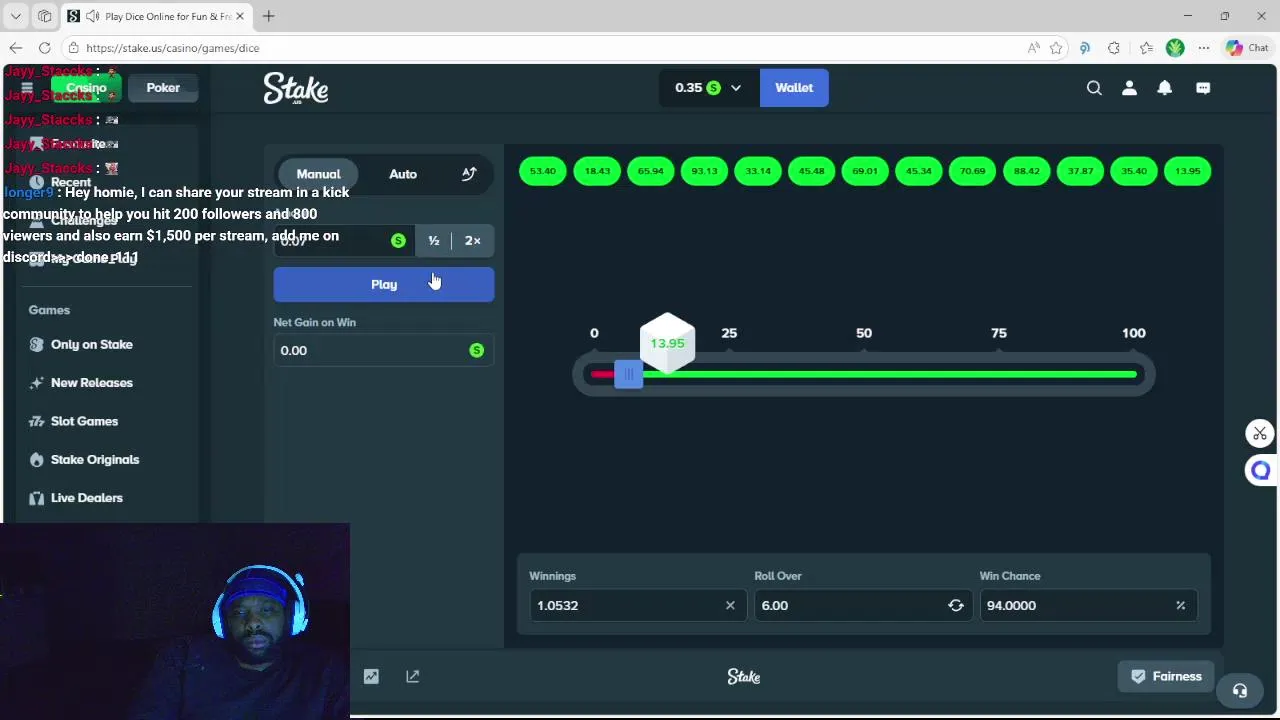The width and height of the screenshot is (1280, 720).
Task: Open past result 33.14
Action: (x=758, y=171)
